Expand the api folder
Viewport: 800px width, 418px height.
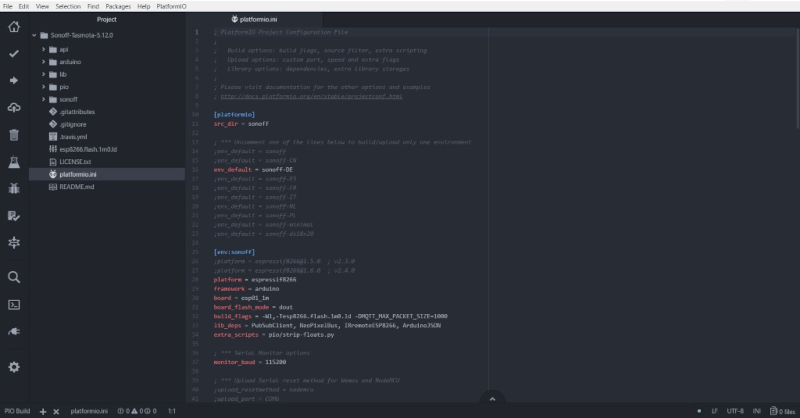click(62, 48)
